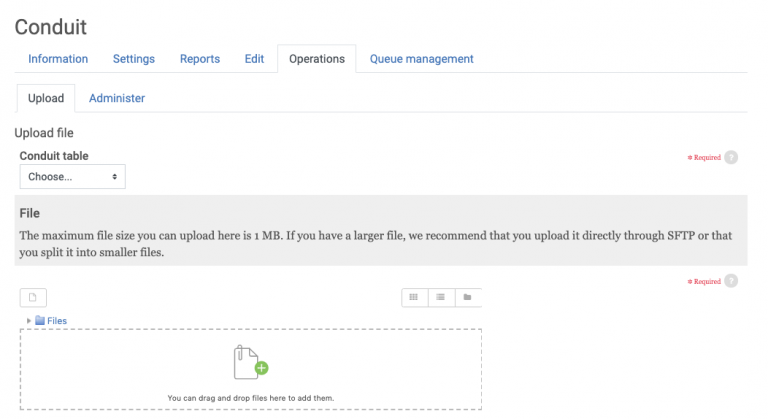Switch to the Settings tab

pyautogui.click(x=134, y=59)
